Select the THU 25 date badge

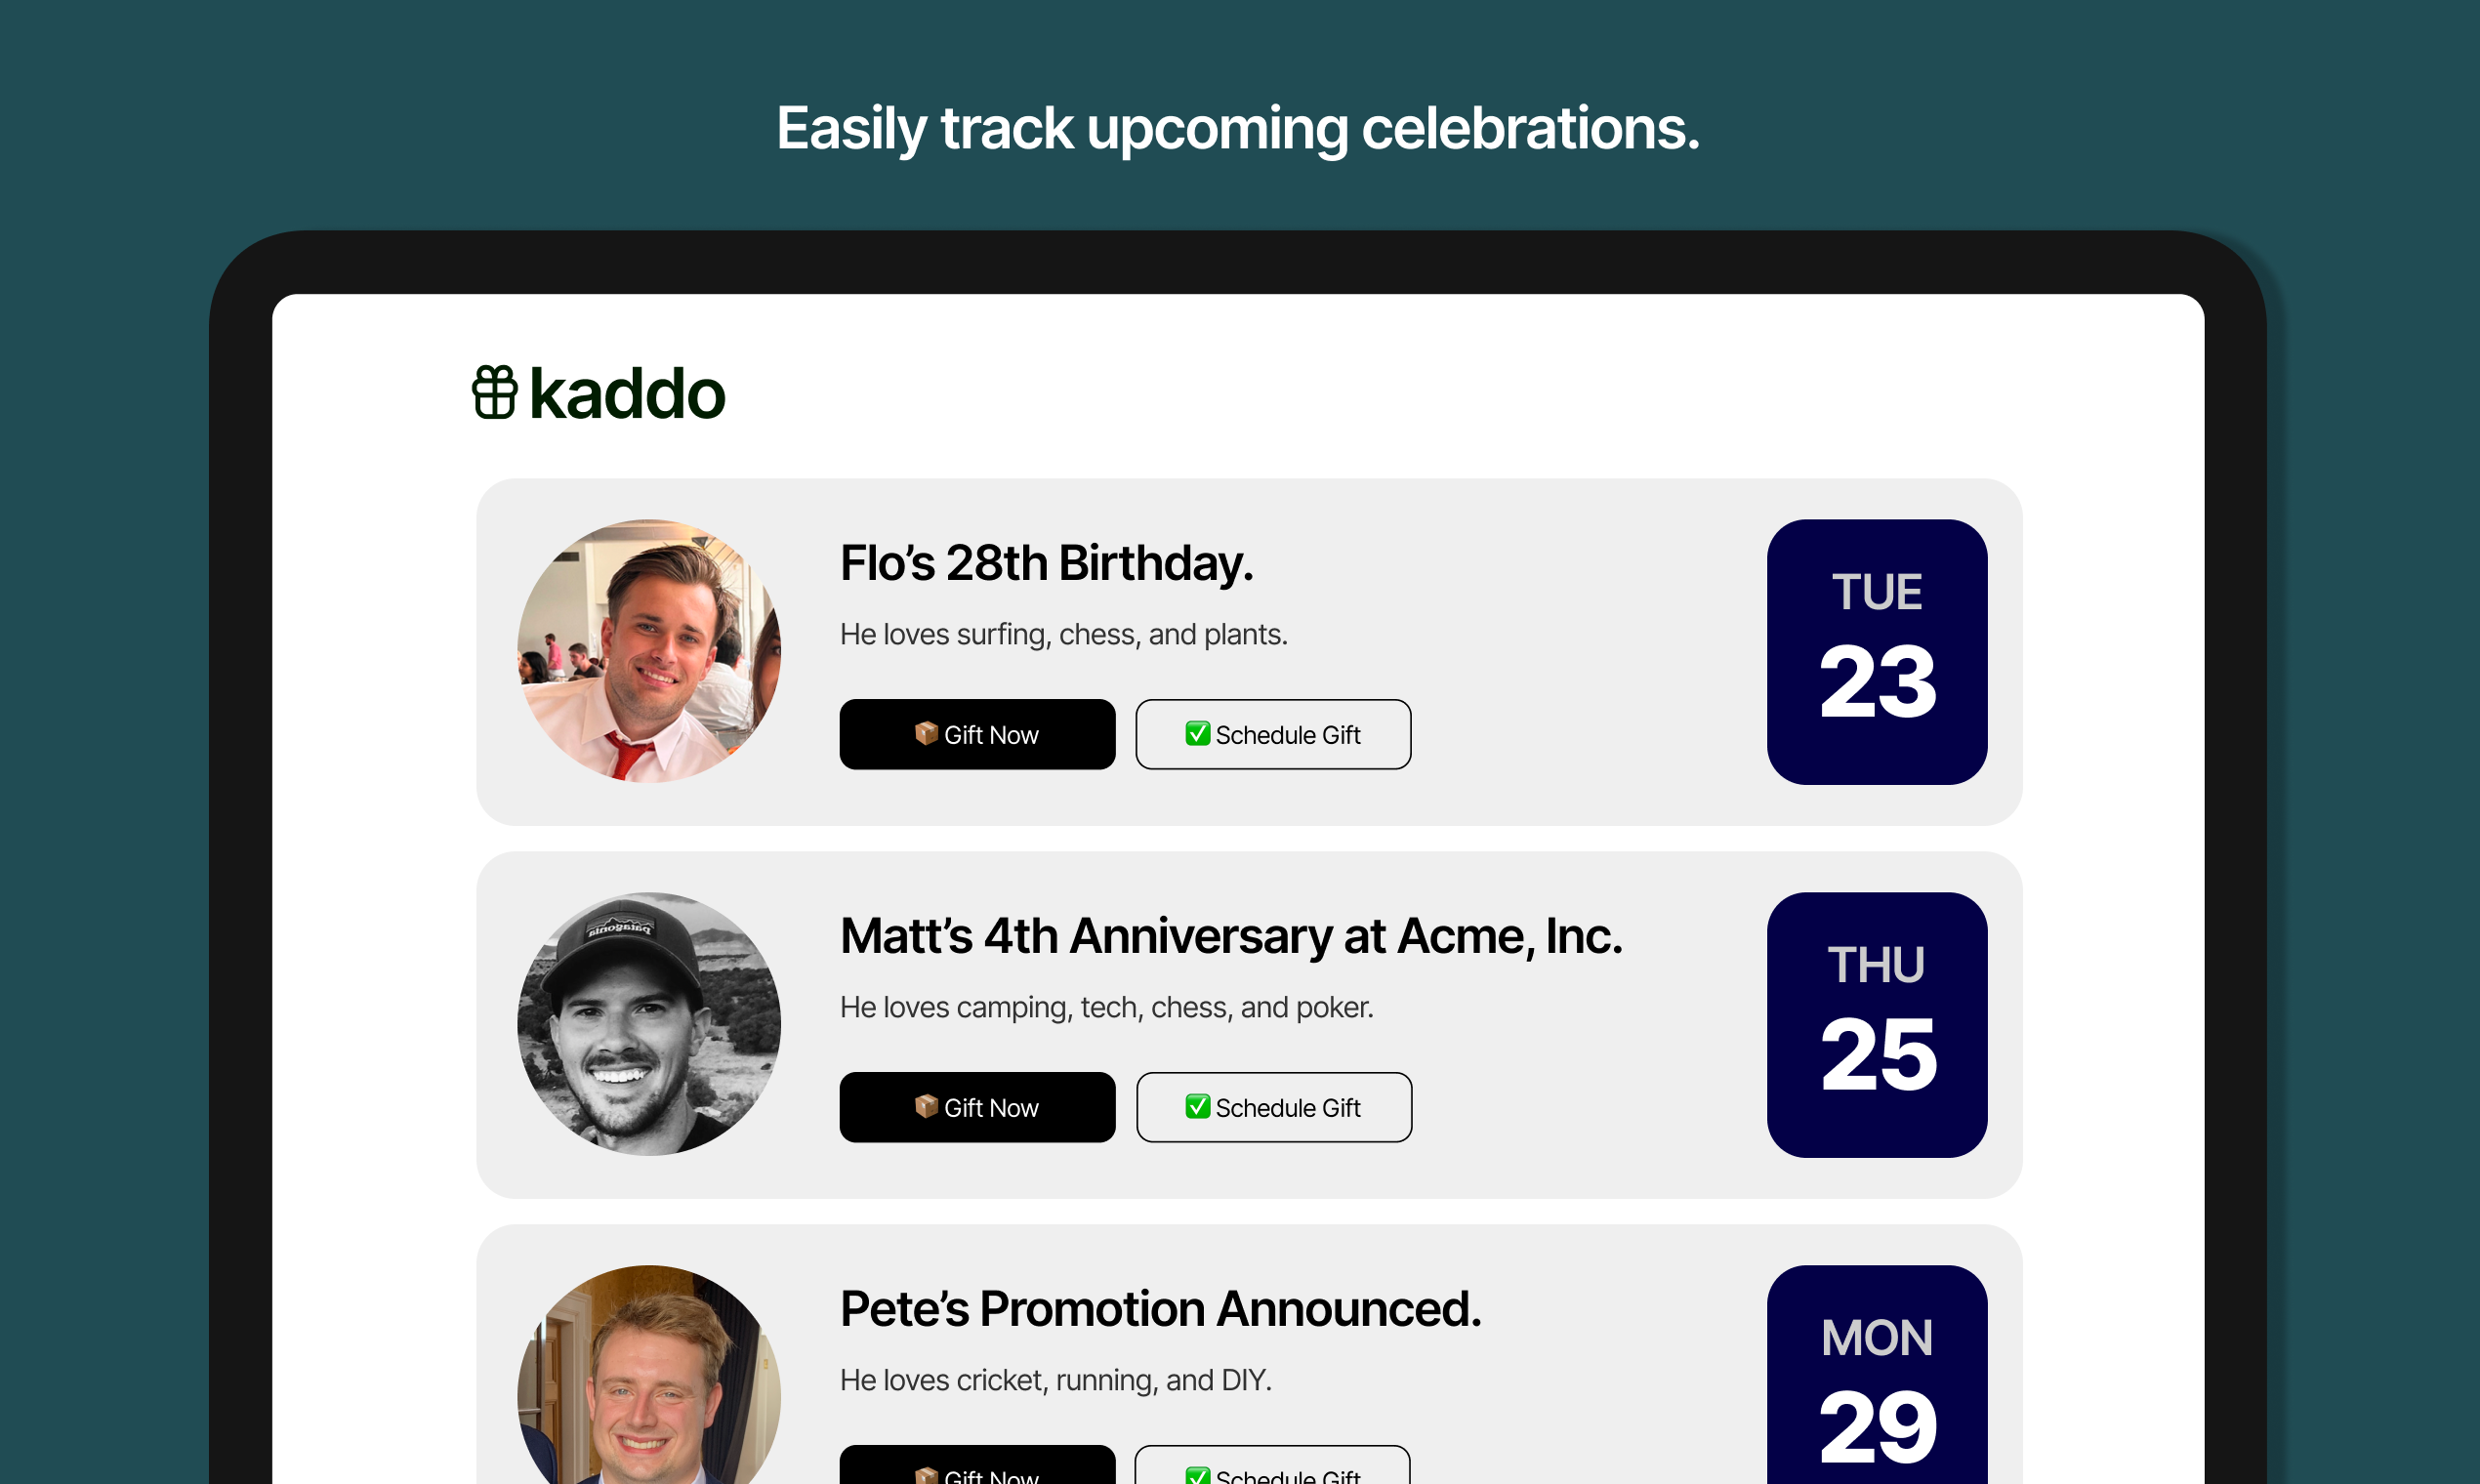click(1877, 1025)
